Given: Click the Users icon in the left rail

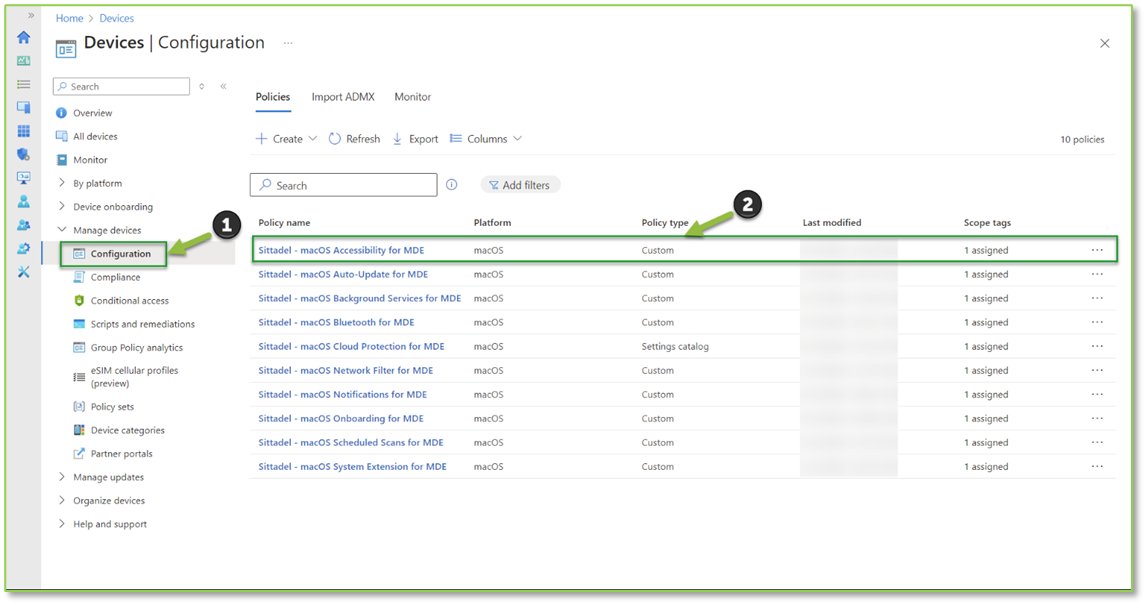Looking at the screenshot, I should (23, 201).
